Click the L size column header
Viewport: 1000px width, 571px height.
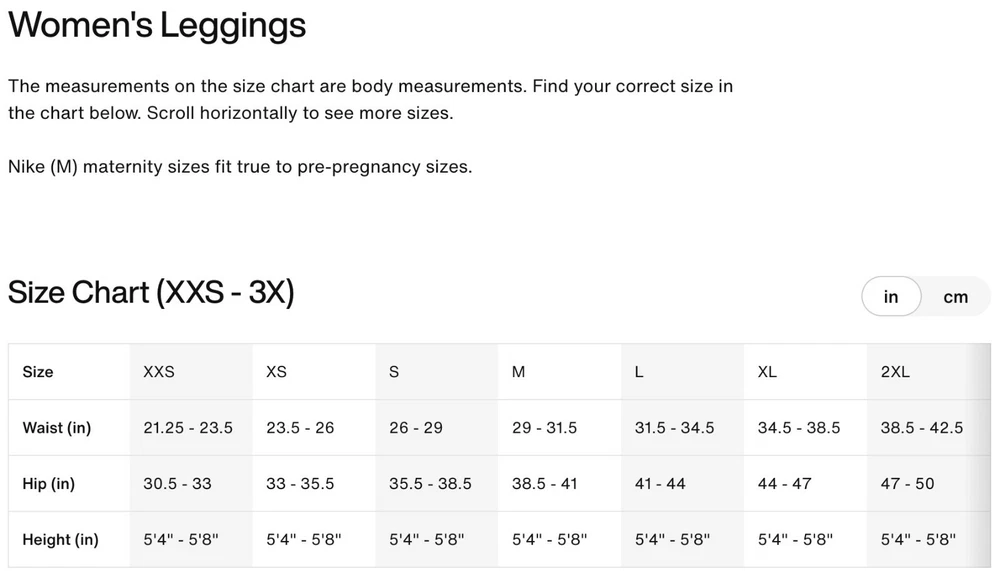click(639, 372)
